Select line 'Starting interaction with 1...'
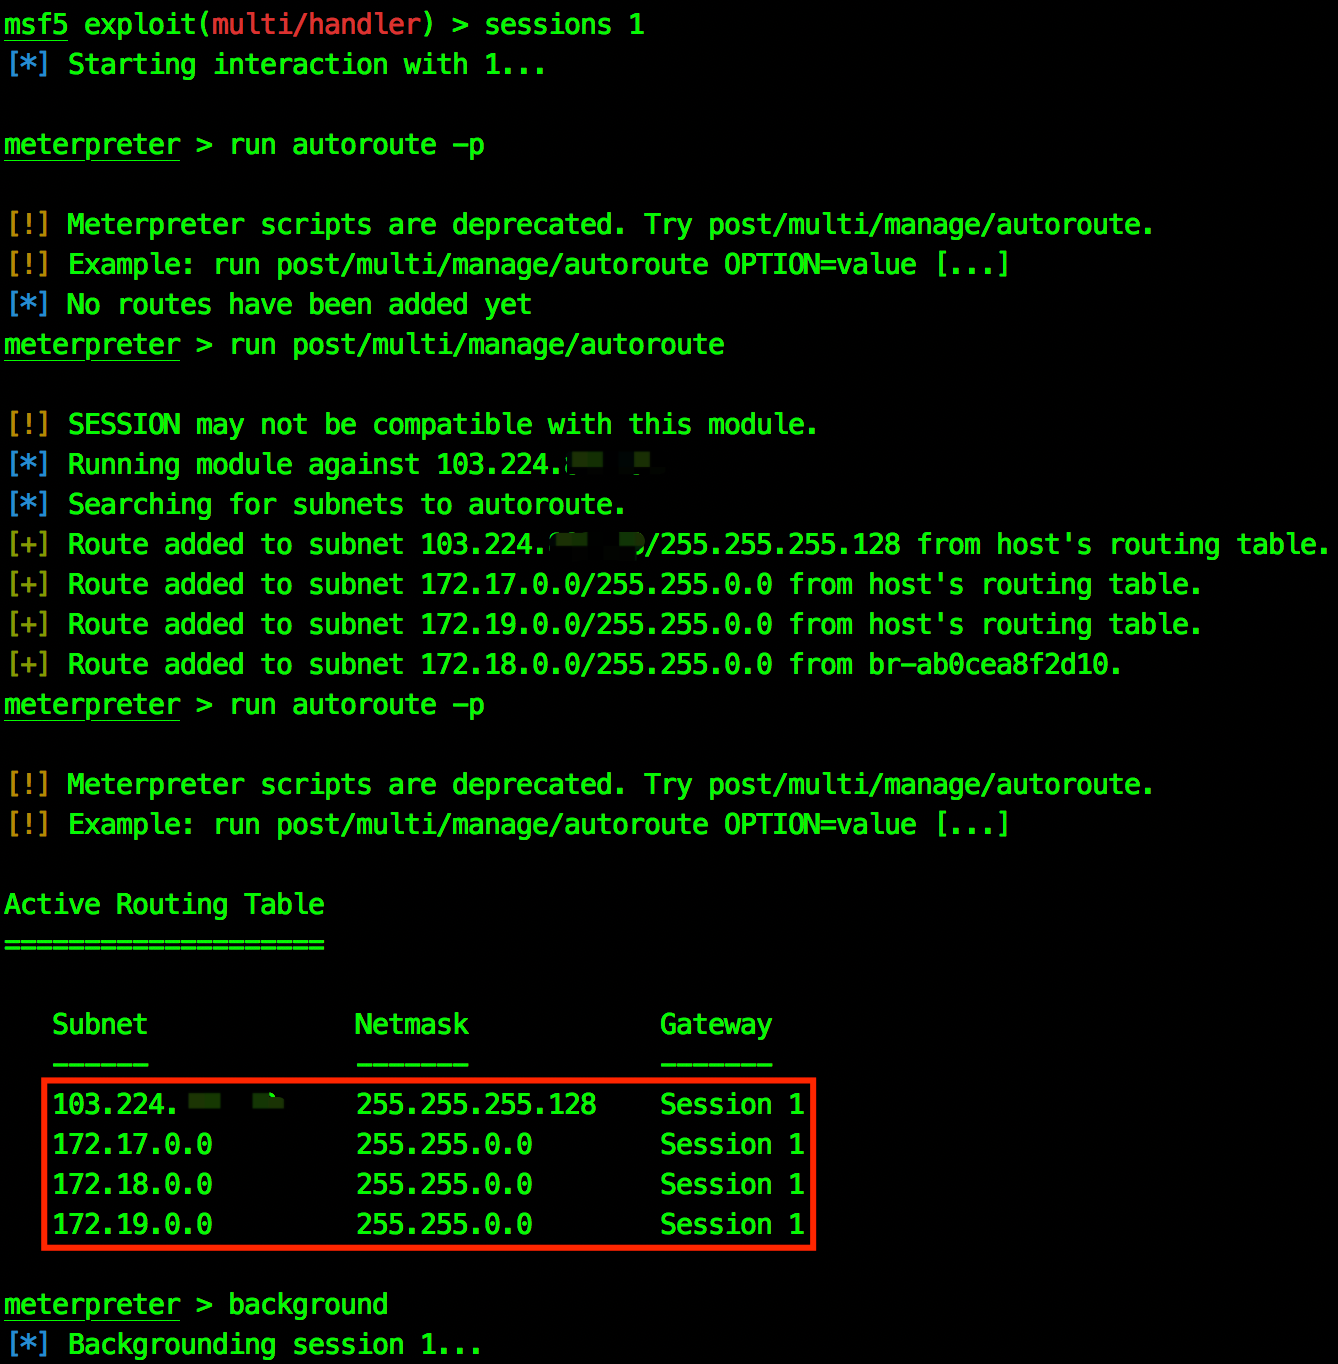The width and height of the screenshot is (1338, 1364). 276,64
